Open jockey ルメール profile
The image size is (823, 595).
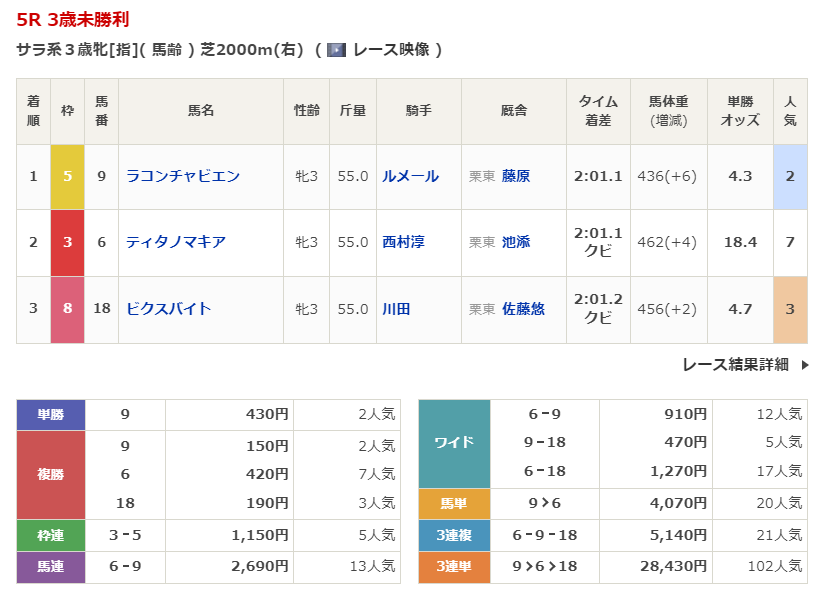pos(410,176)
